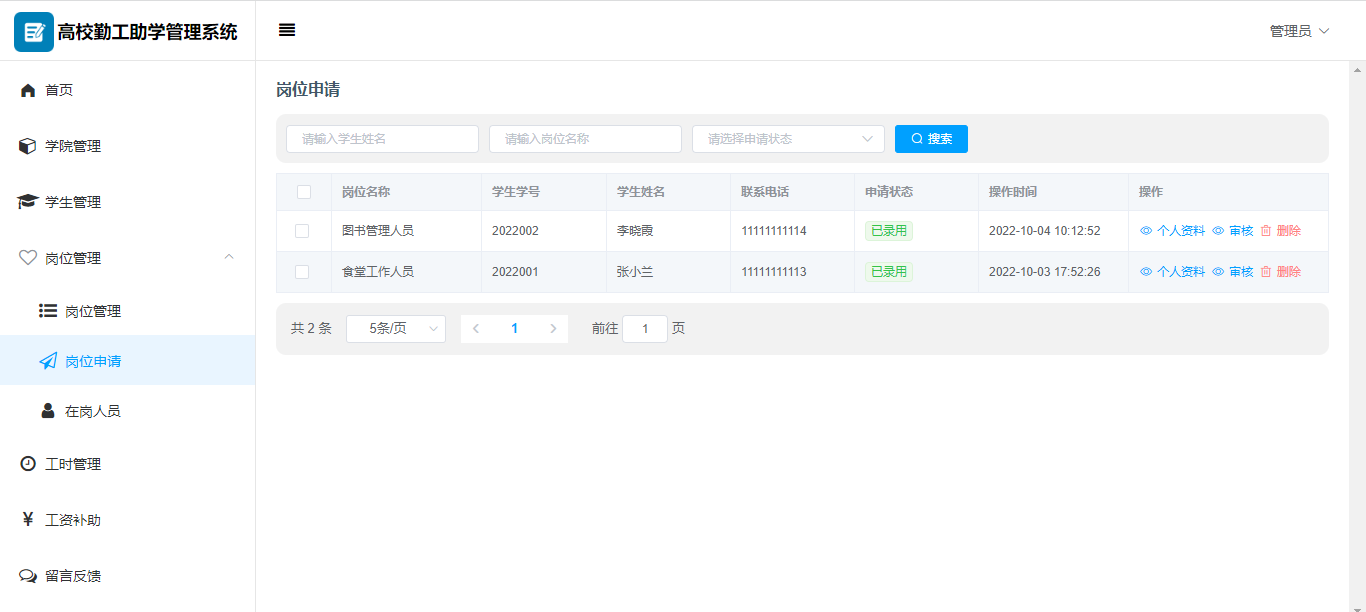This screenshot has width=1366, height=612.
Task: Click the clock icon for 工时管理
Action: 28,464
